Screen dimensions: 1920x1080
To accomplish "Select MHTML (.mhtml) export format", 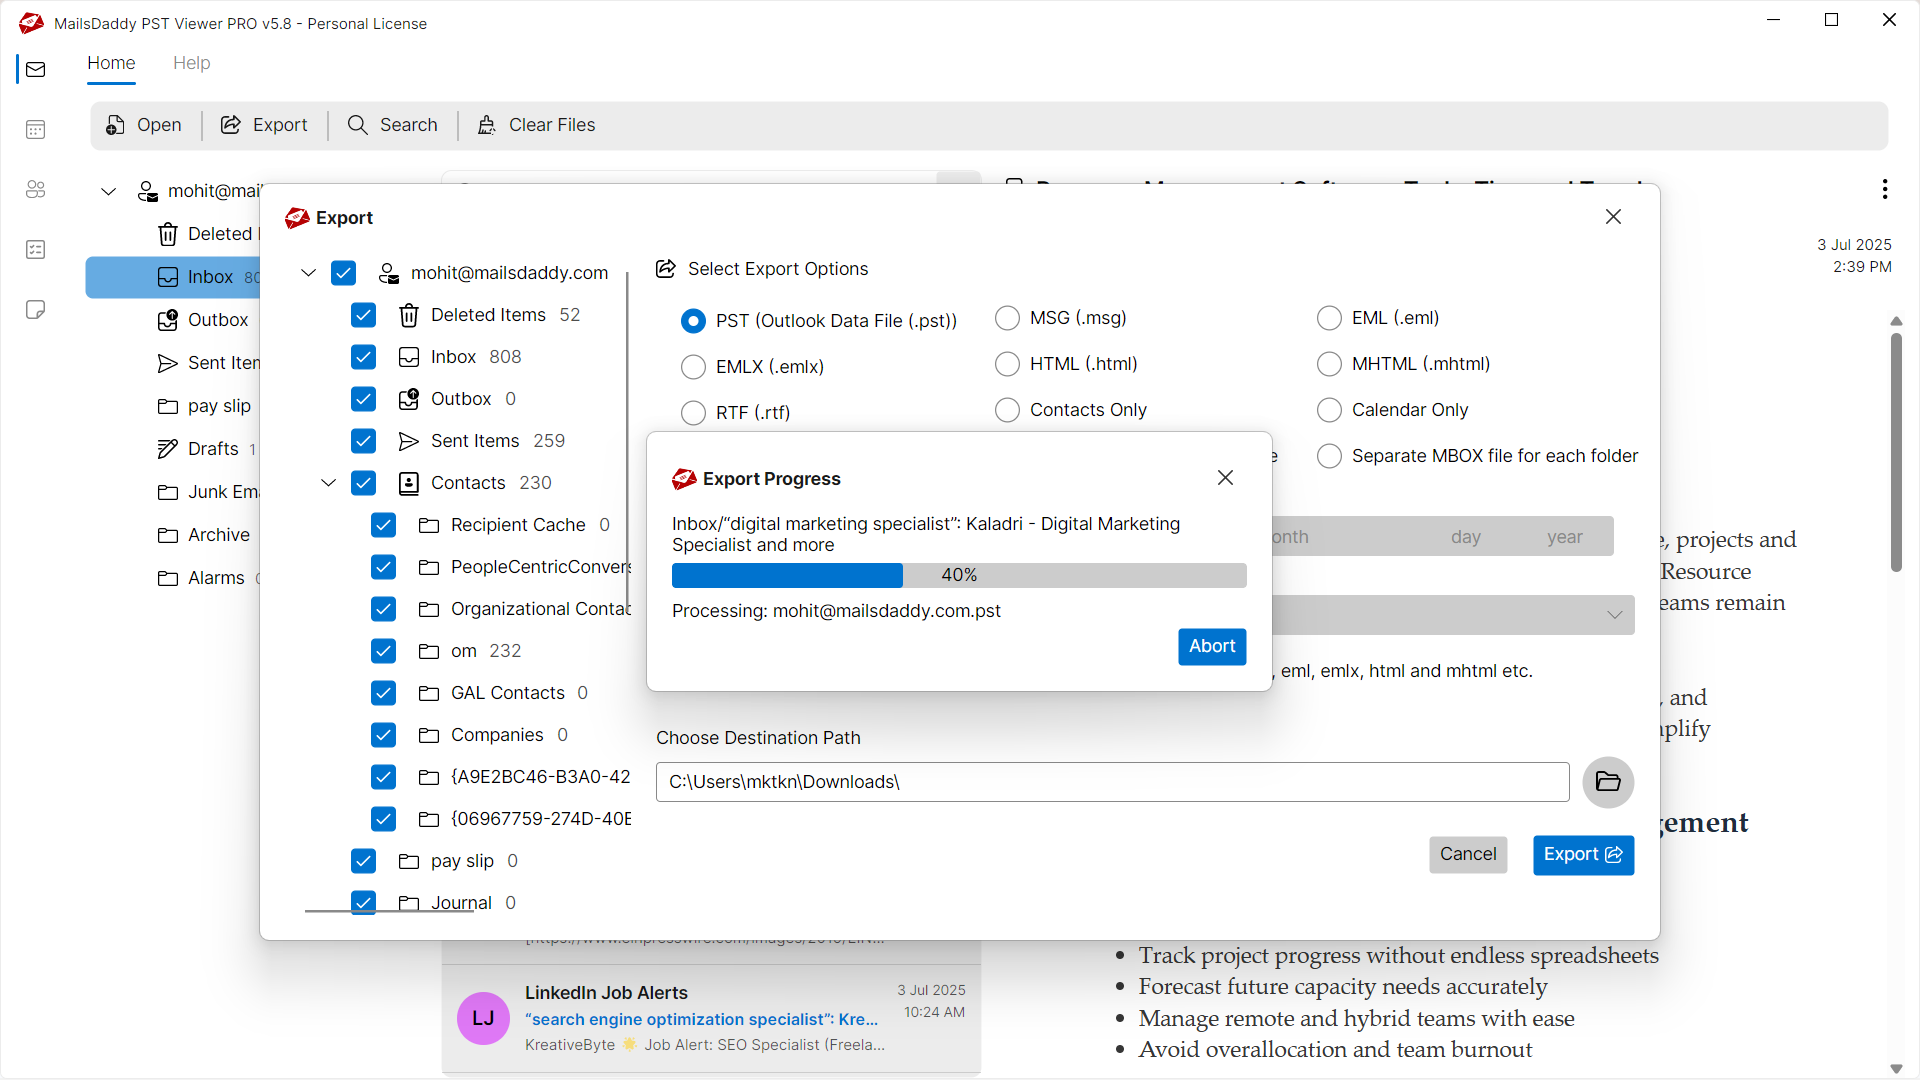I will click(1329, 364).
